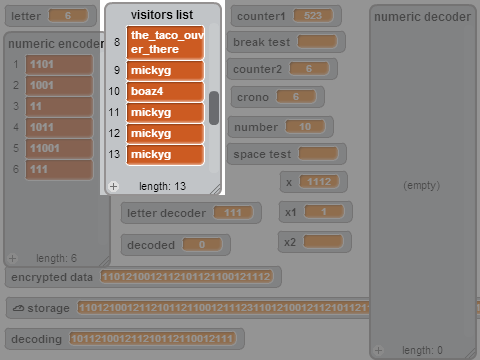Click the space test variable monitor
Screen dimensions: 480x360
click(287, 154)
